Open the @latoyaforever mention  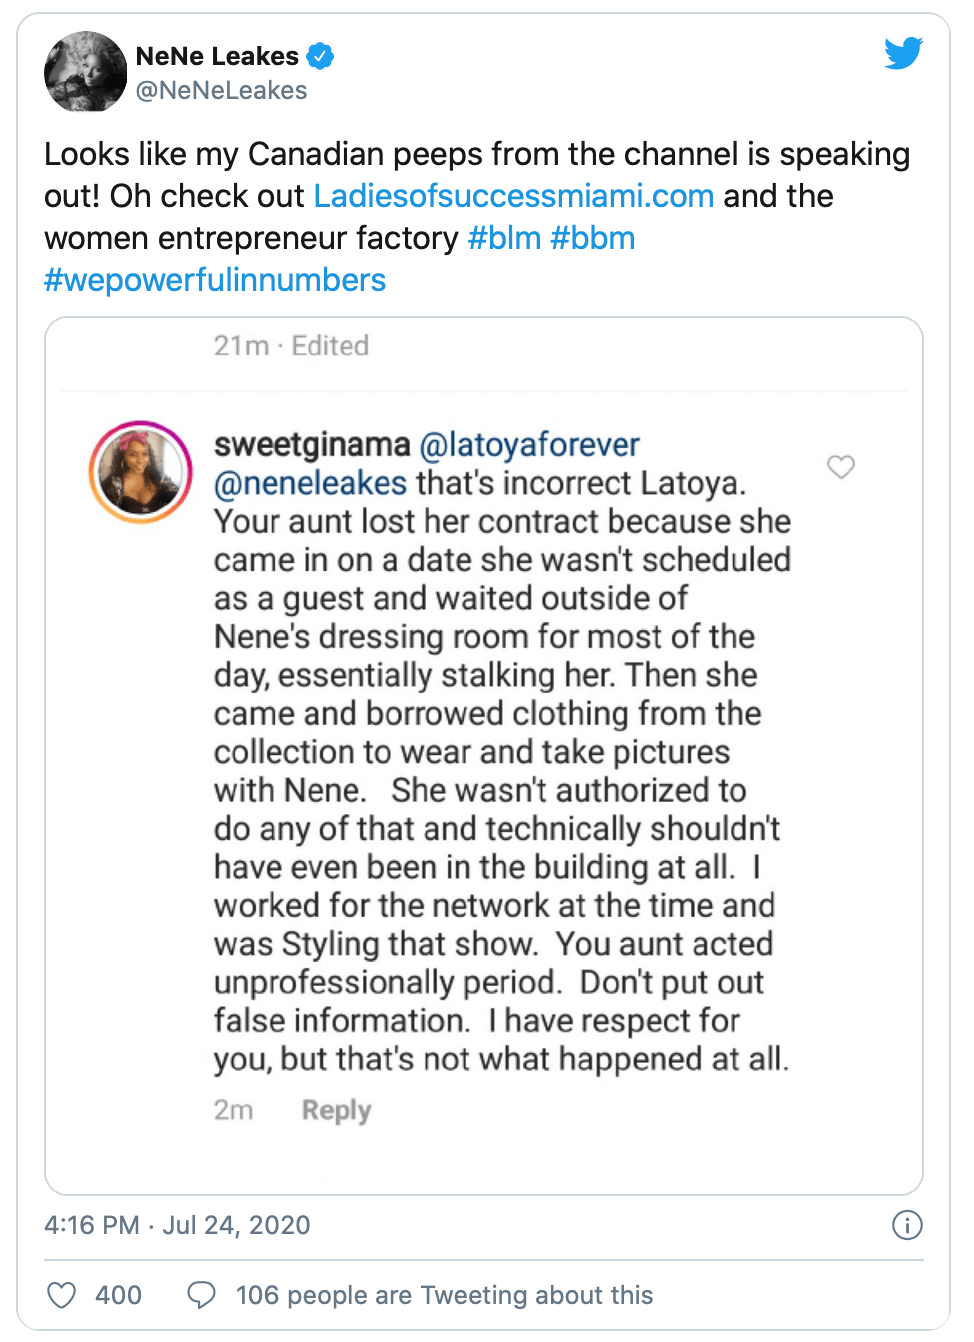click(x=529, y=445)
